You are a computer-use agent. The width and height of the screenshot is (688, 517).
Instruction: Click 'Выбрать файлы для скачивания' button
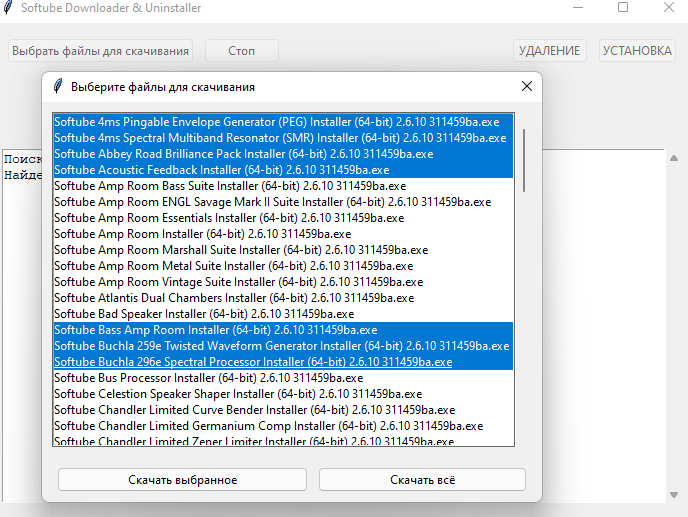point(100,51)
